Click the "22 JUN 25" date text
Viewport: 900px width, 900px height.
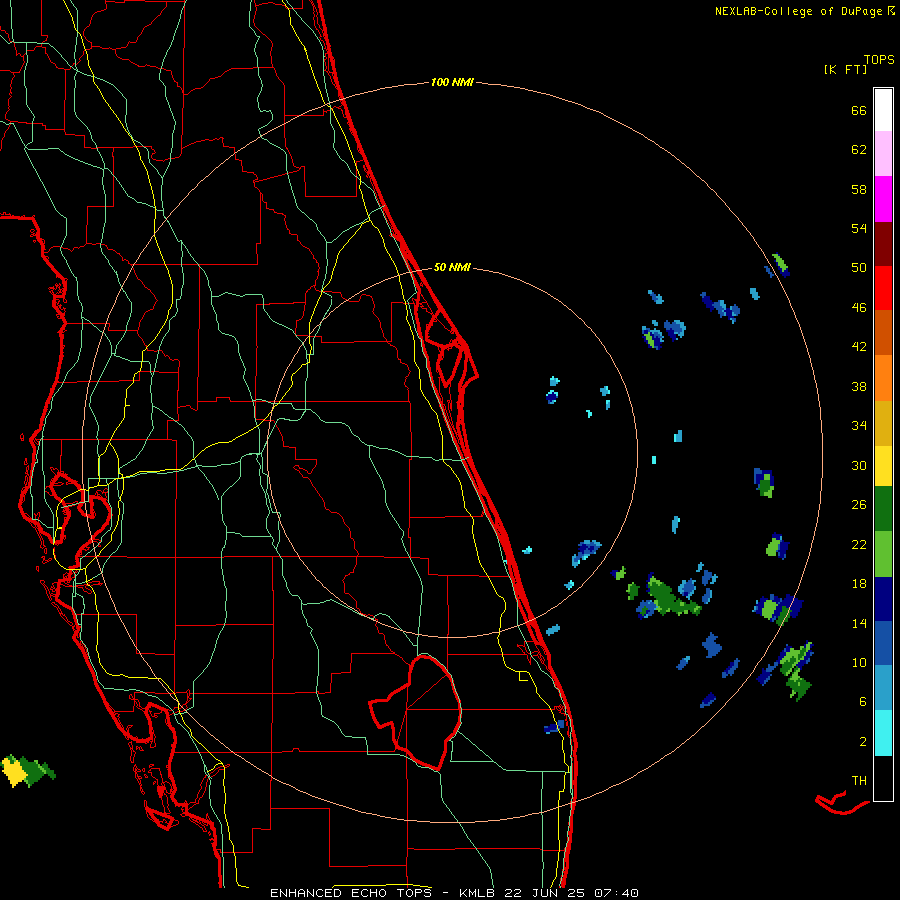(x=546, y=893)
